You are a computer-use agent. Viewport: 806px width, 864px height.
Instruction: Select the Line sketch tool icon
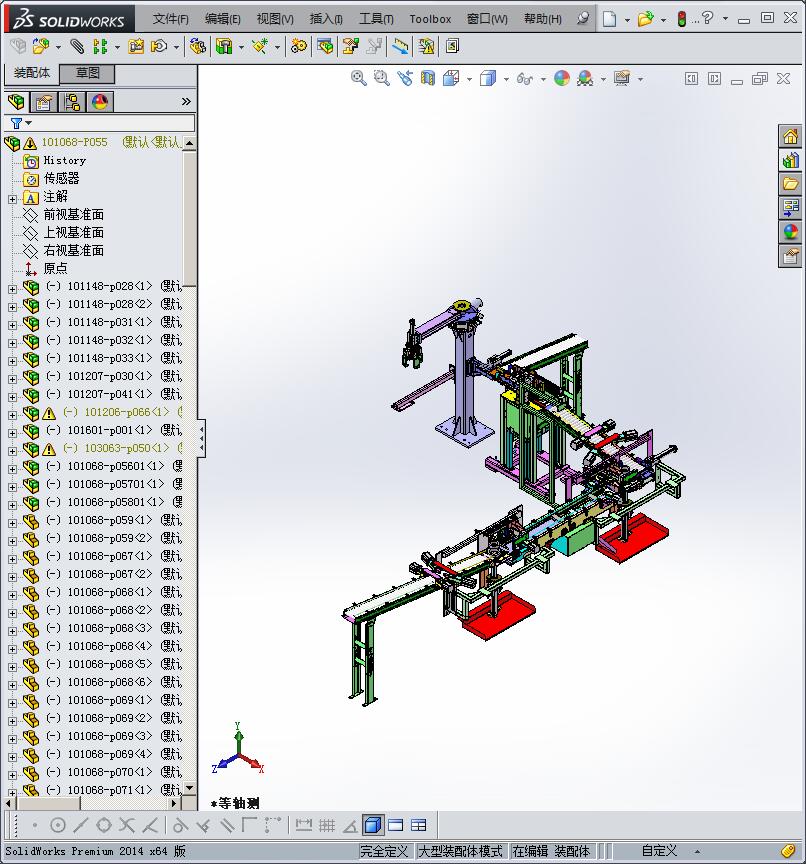point(80,825)
